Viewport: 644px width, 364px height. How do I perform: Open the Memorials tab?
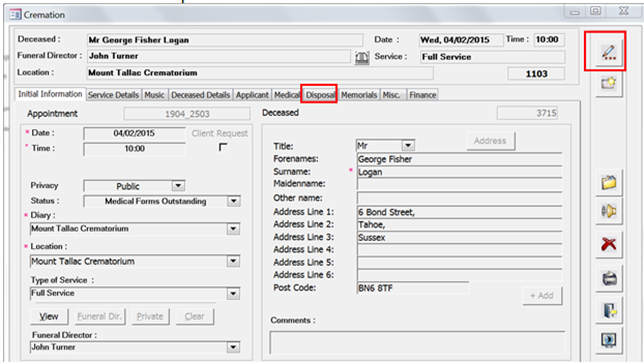point(359,95)
